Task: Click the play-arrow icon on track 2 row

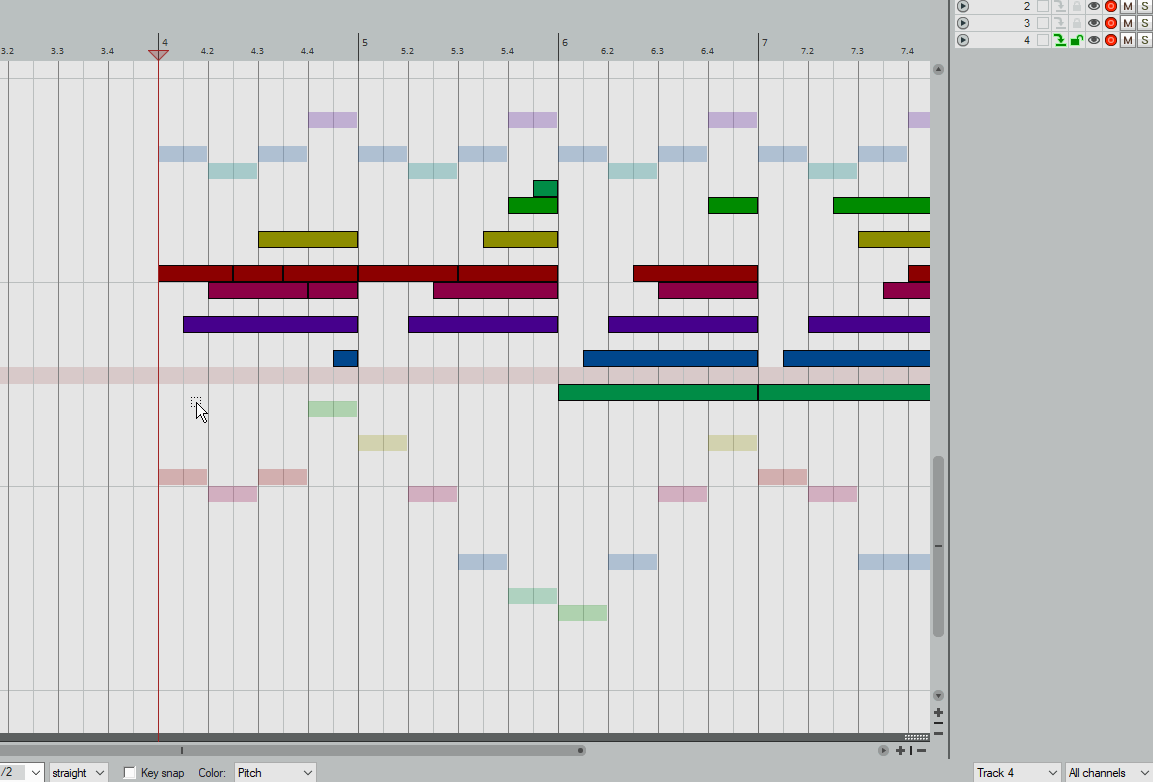Action: 963,6
